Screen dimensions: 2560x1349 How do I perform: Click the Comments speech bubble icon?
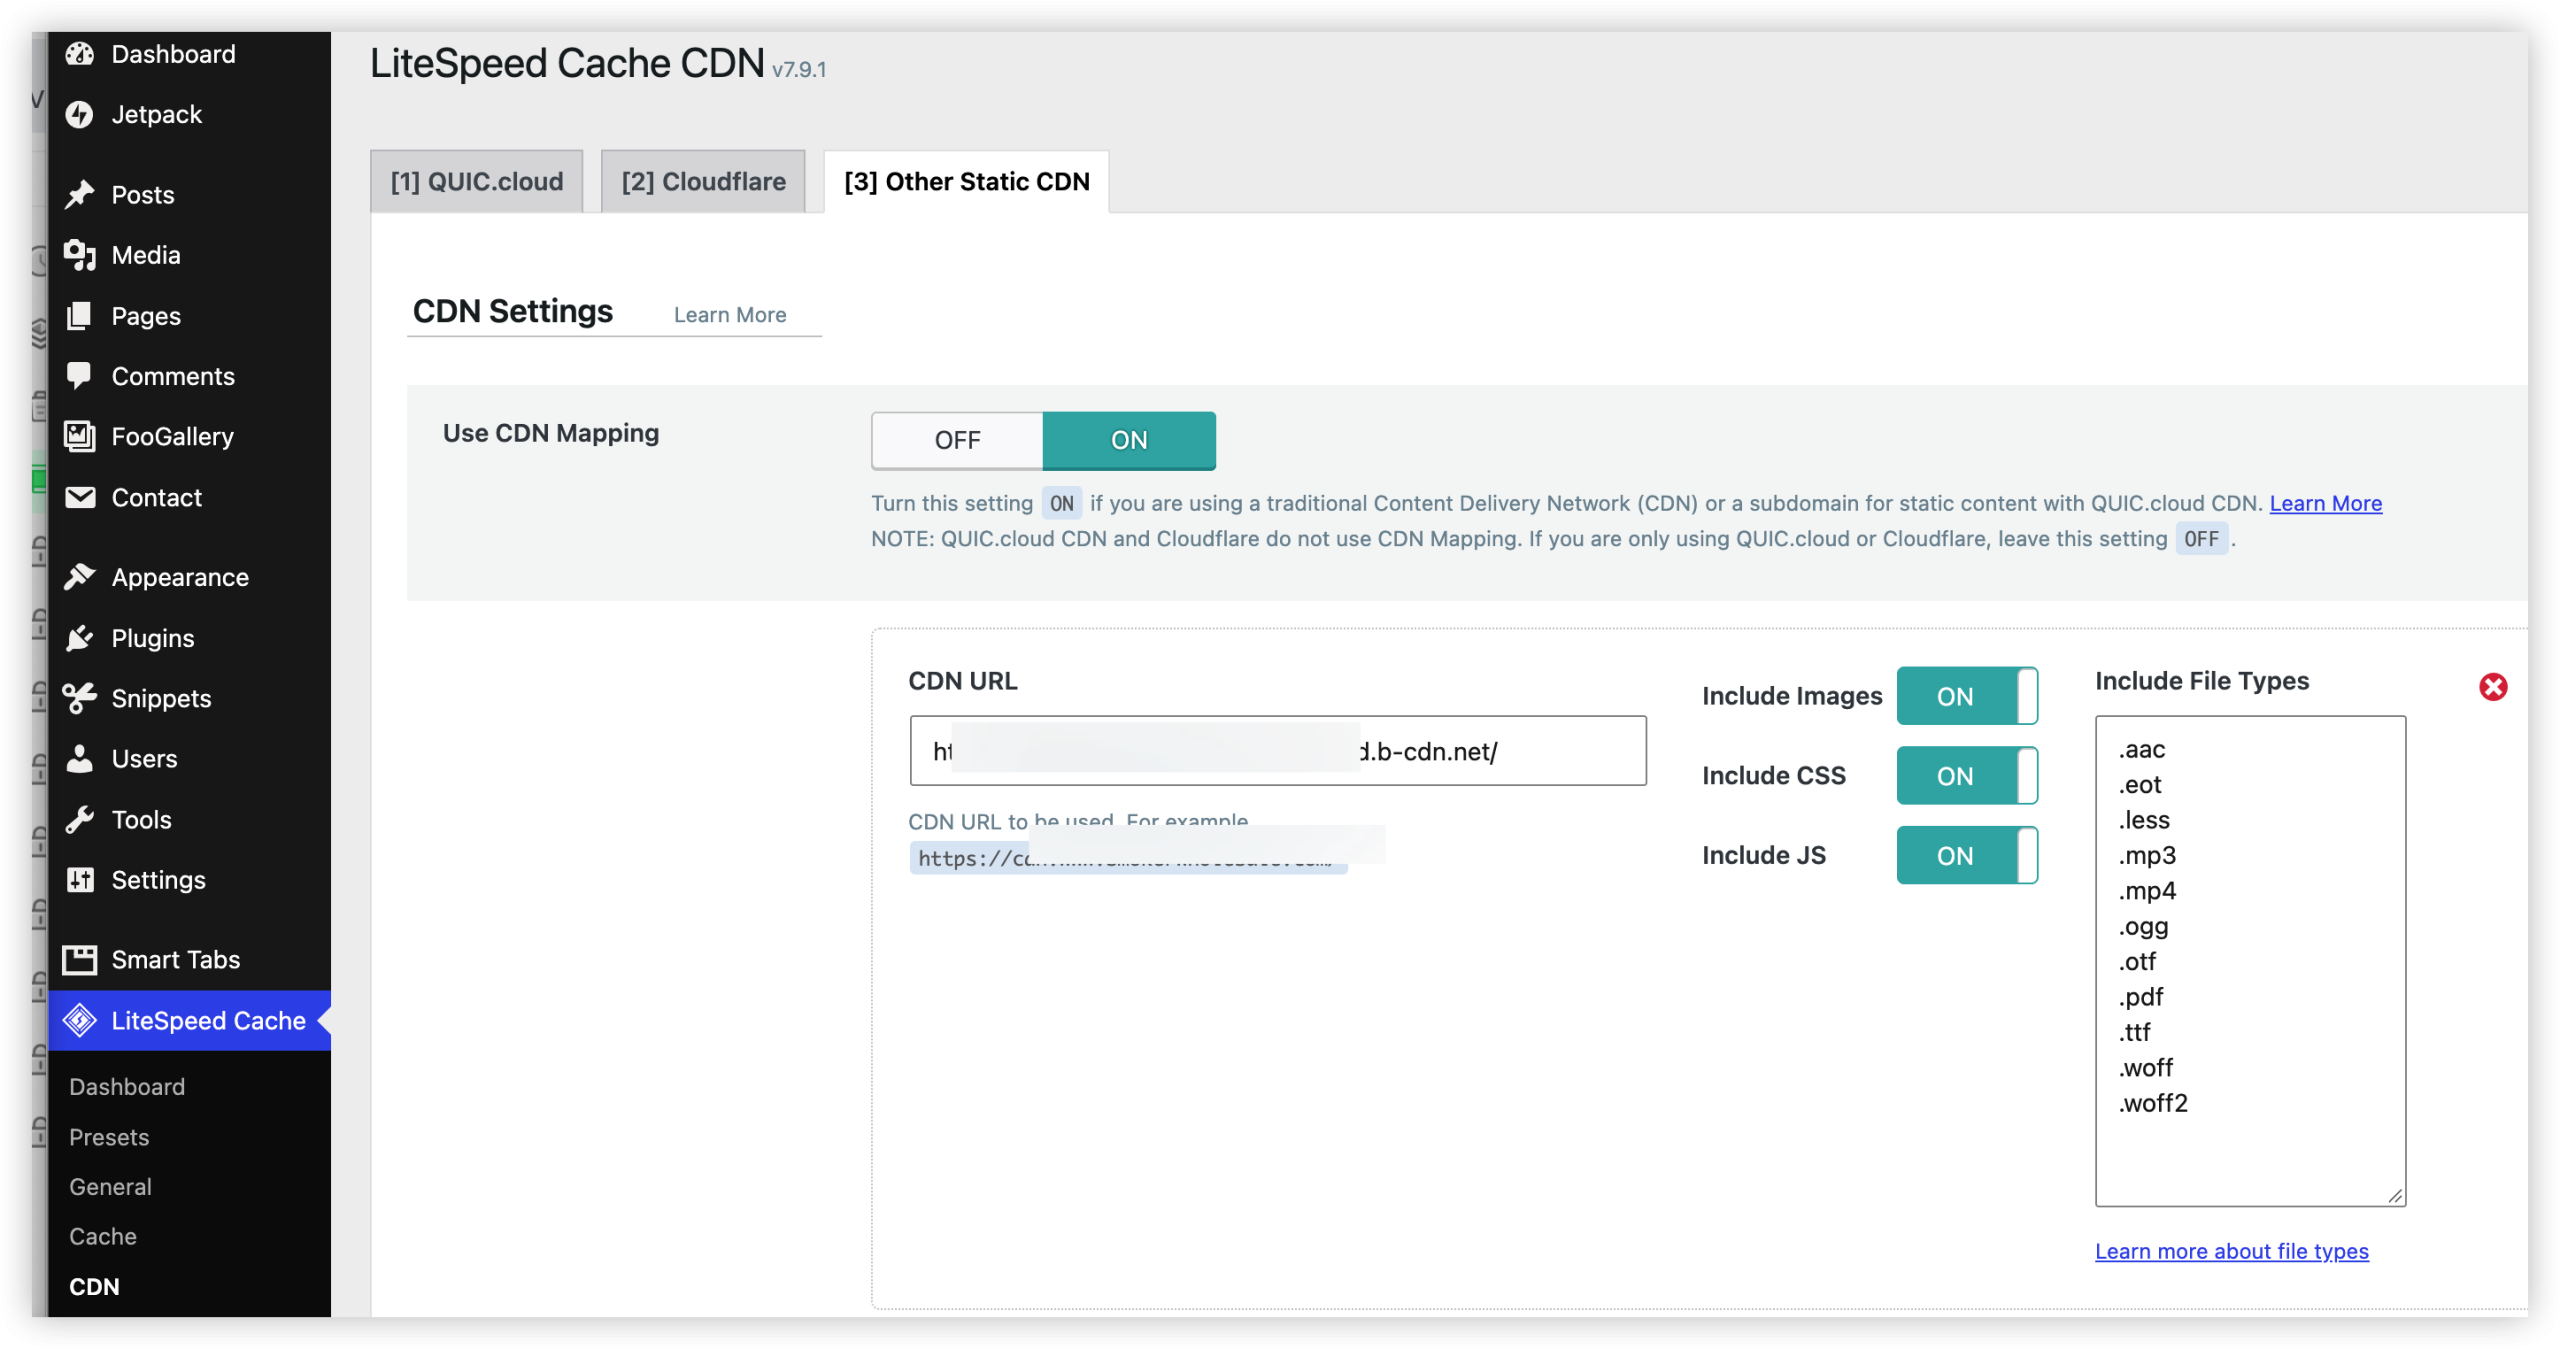coord(79,376)
